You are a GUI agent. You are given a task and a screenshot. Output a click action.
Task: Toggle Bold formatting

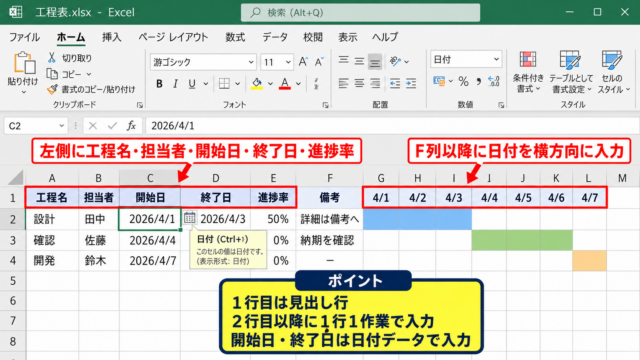pos(159,84)
